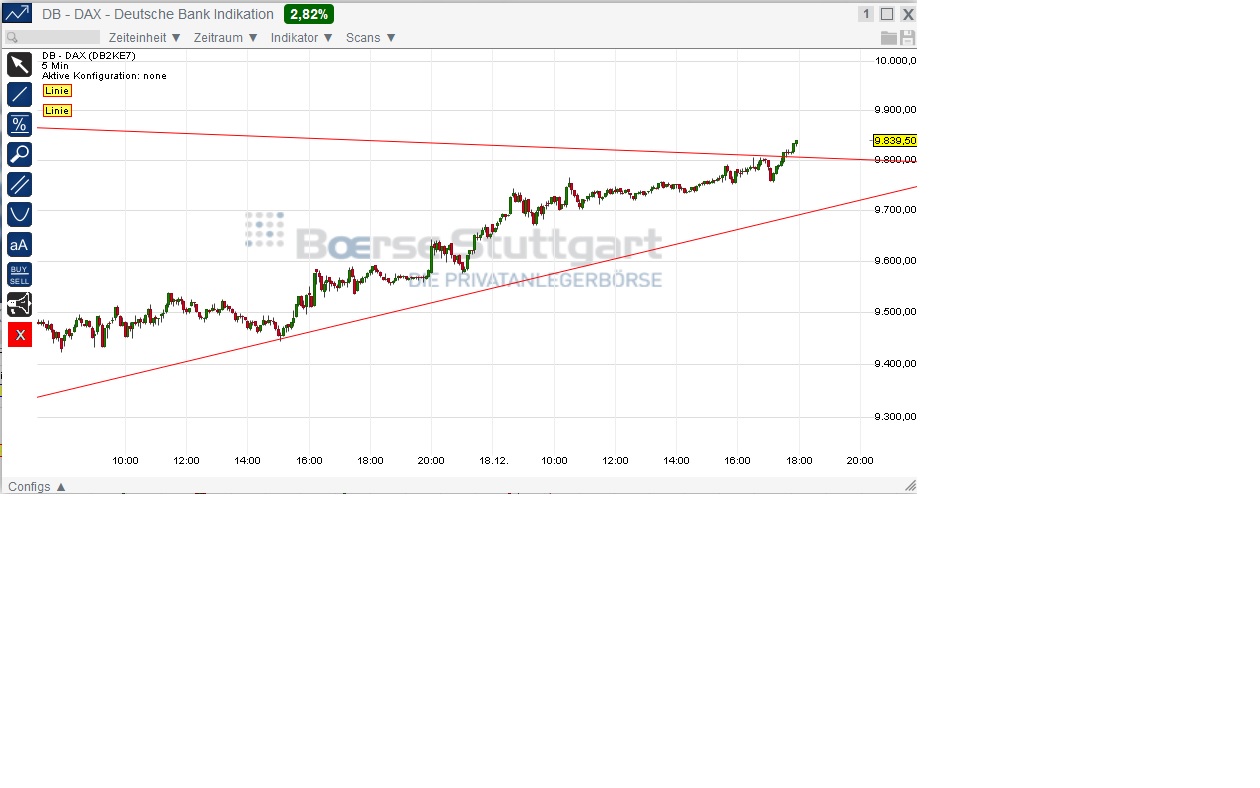Select the arrow pointer tool
This screenshot has height=788, width=1260.
tap(19, 65)
